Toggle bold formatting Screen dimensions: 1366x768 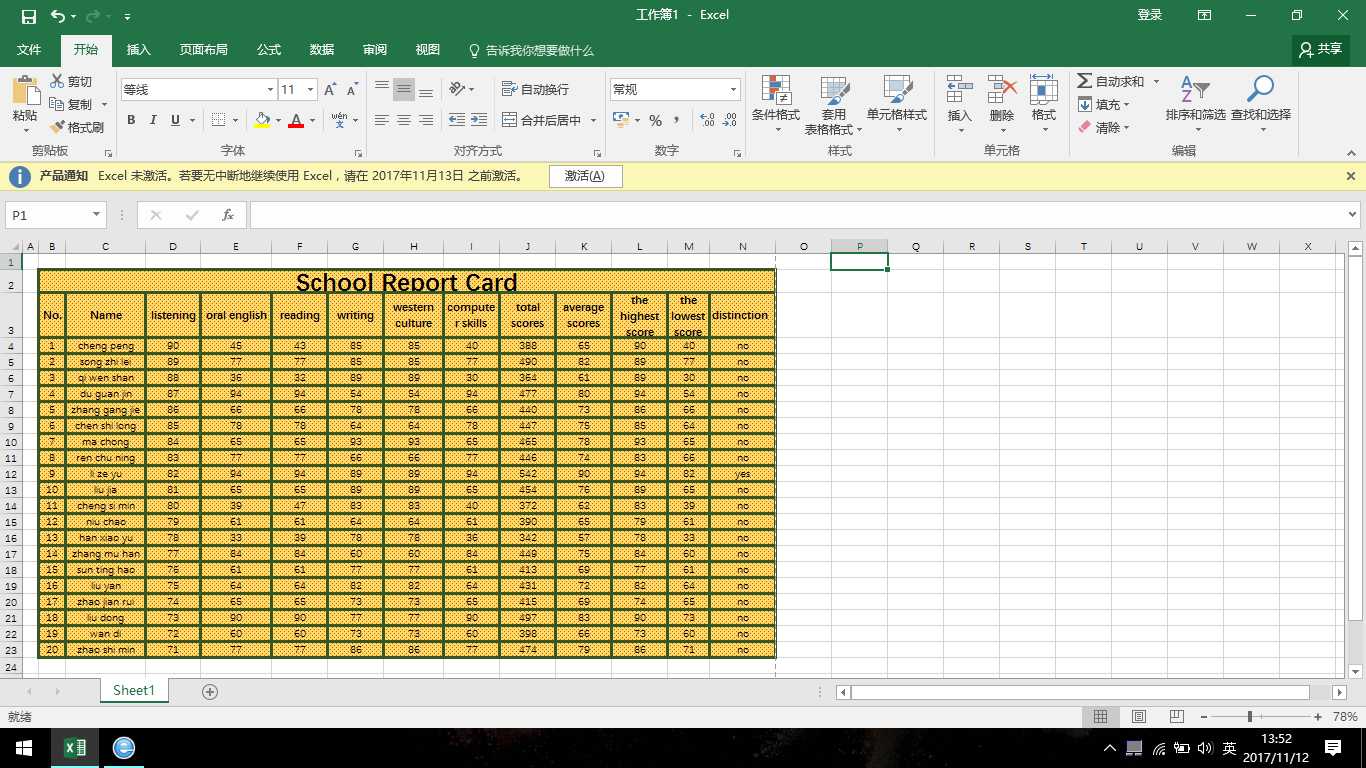[131, 120]
